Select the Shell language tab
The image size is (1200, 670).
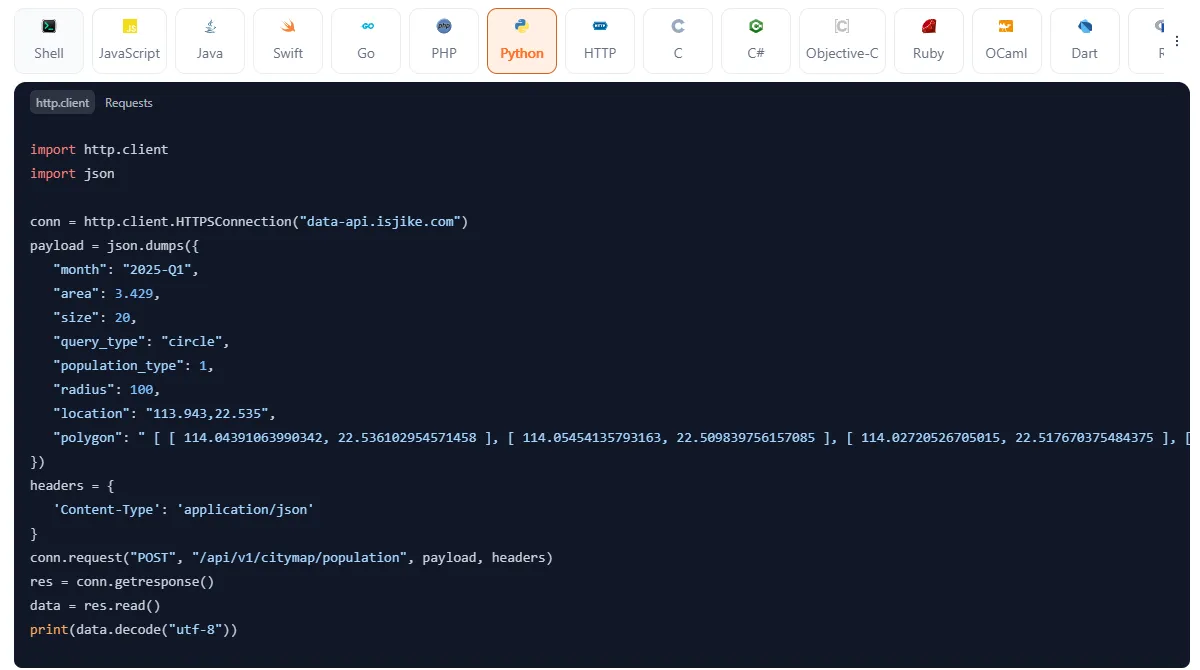tap(49, 41)
